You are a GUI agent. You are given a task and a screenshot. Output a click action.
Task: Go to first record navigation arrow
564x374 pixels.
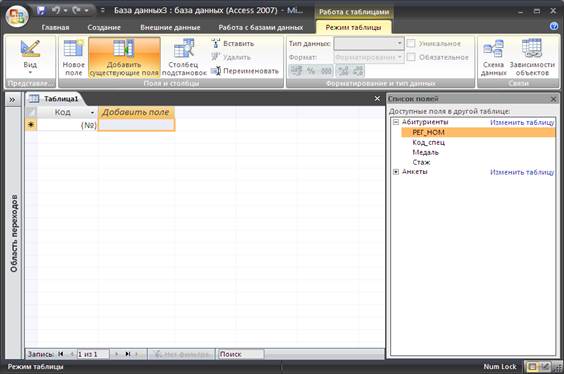coord(61,354)
